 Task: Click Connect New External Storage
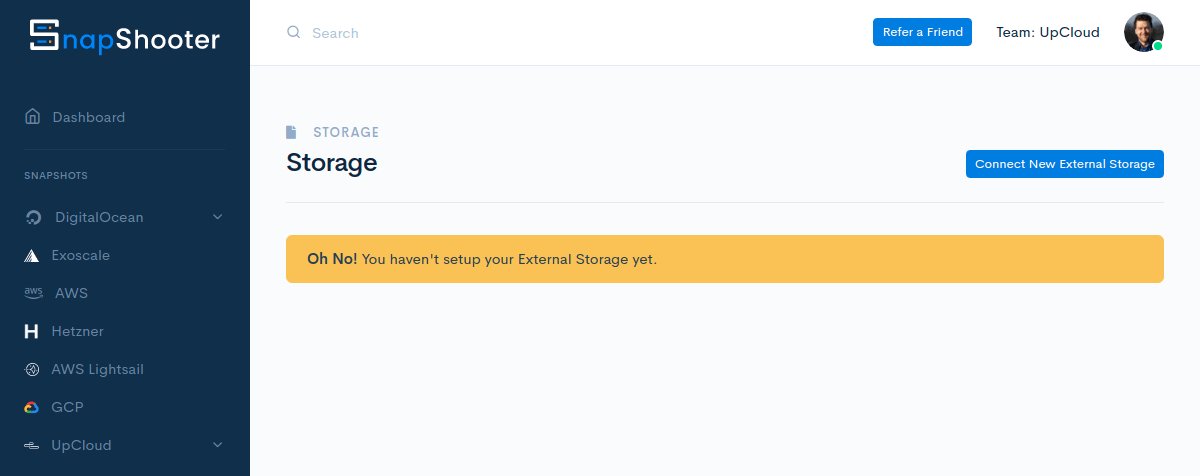point(1064,164)
